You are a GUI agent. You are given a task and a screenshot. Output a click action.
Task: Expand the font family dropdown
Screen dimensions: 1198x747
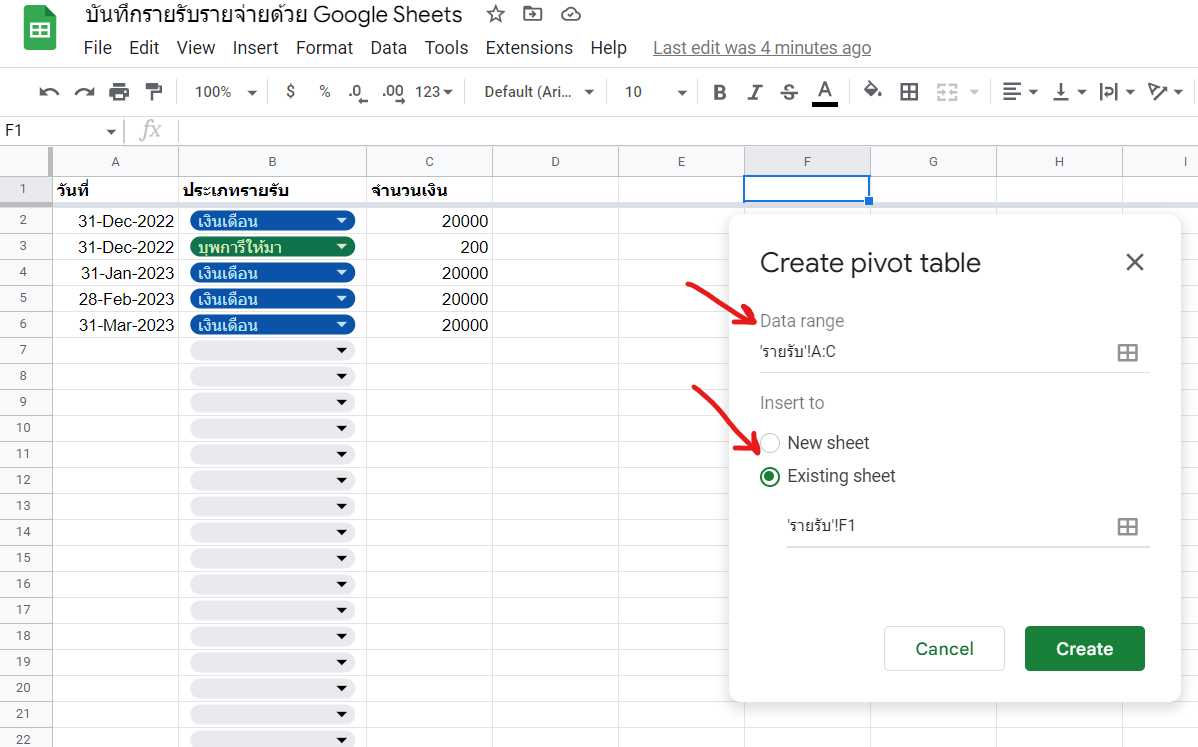539,91
